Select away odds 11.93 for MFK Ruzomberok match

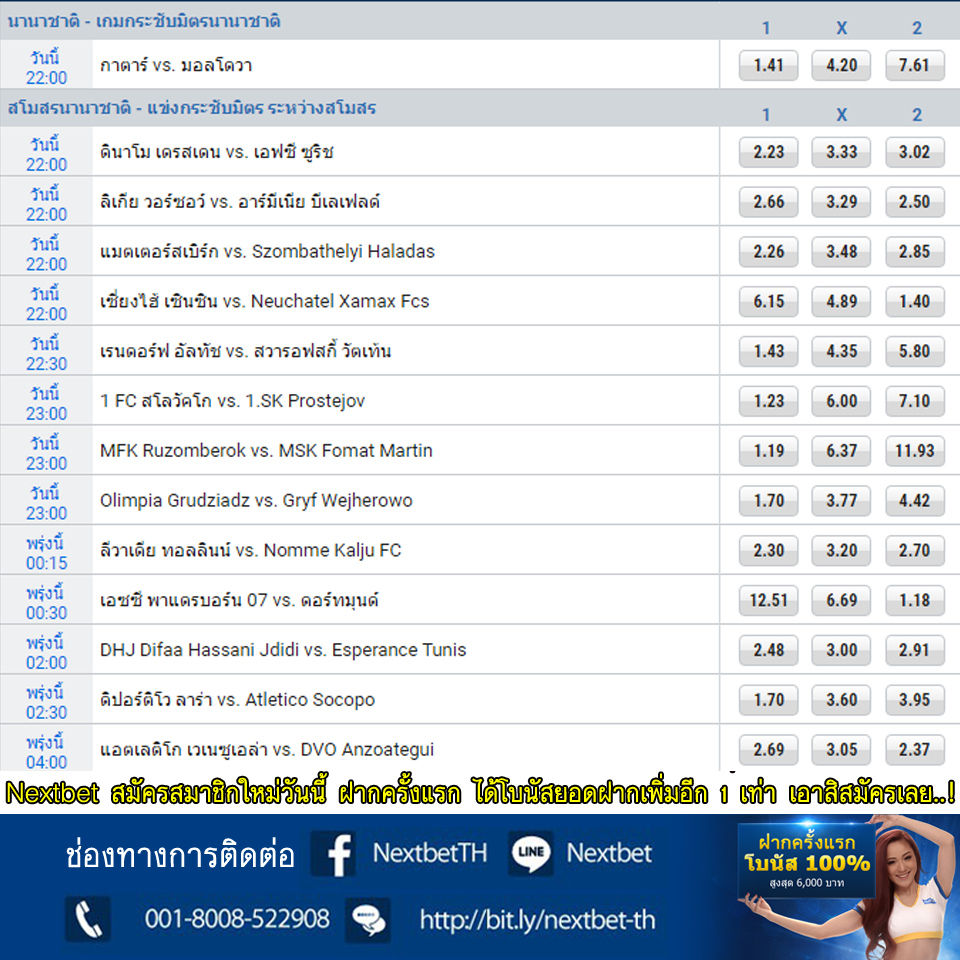[914, 451]
